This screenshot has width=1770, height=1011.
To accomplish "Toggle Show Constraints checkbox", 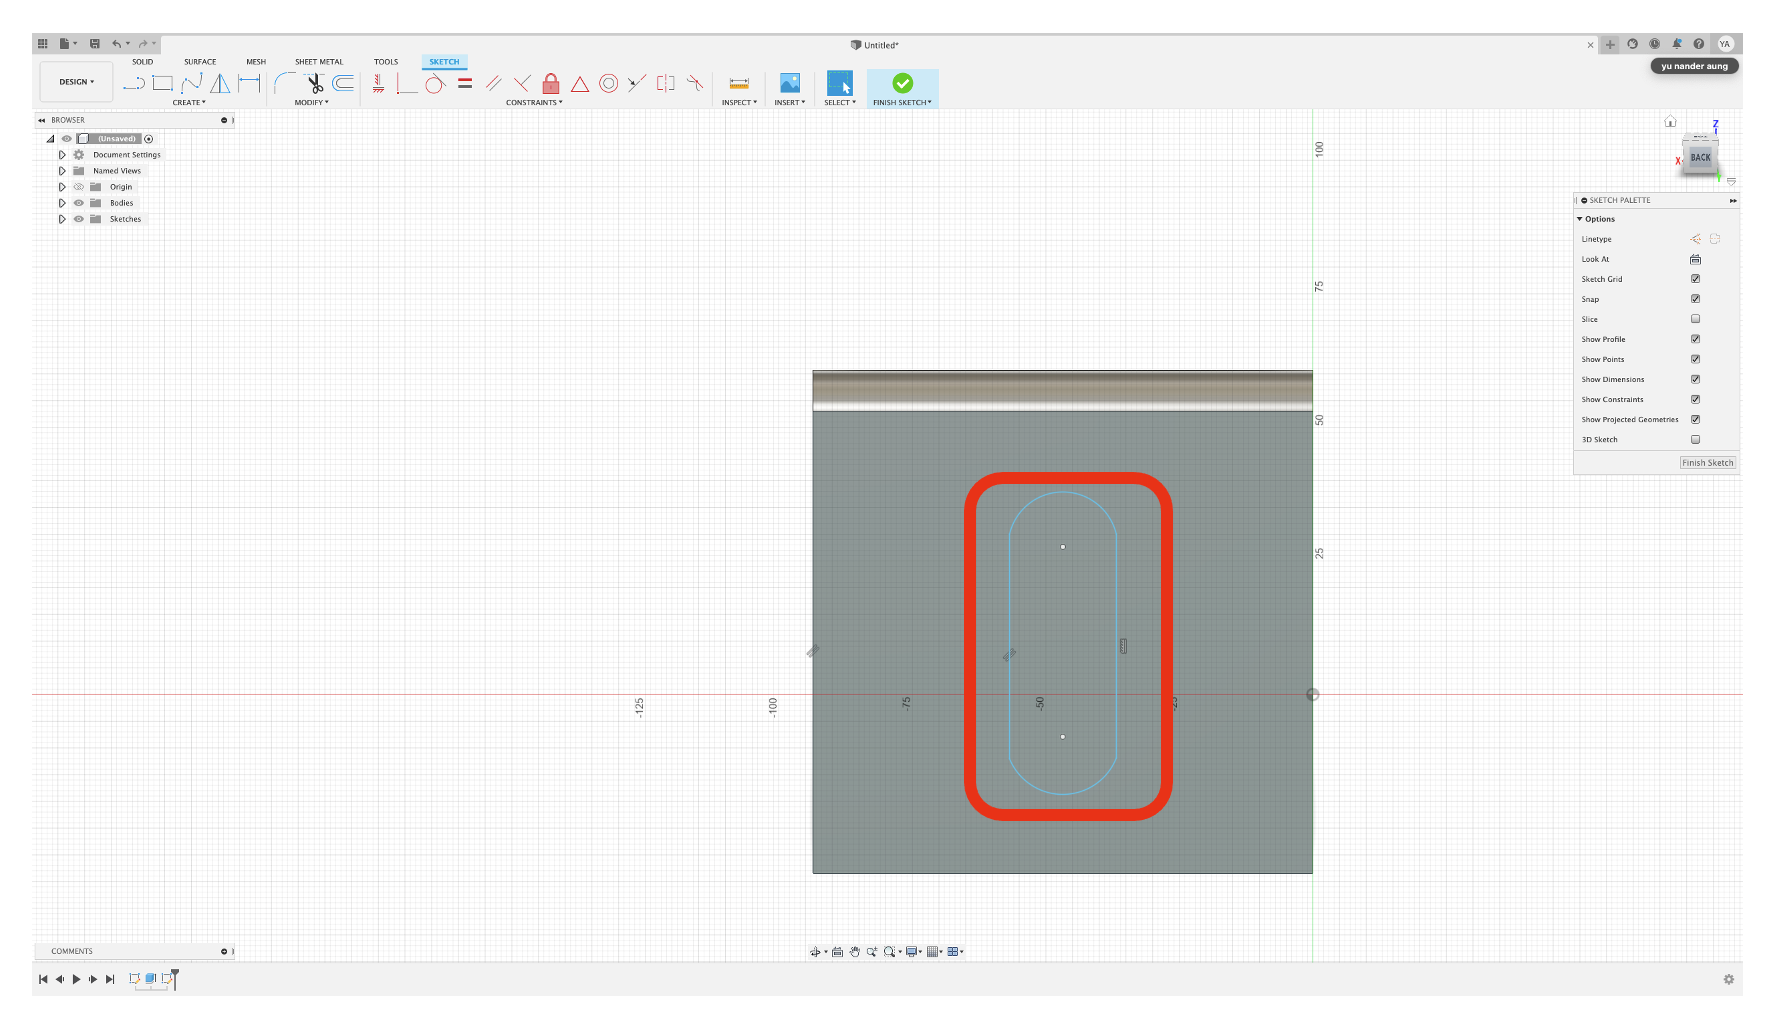I will point(1695,399).
